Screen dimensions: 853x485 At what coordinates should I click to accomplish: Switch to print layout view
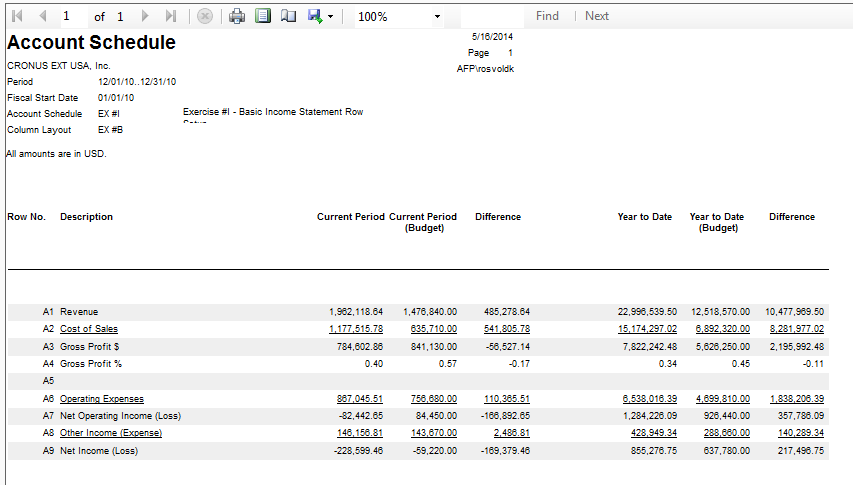[x=262, y=16]
